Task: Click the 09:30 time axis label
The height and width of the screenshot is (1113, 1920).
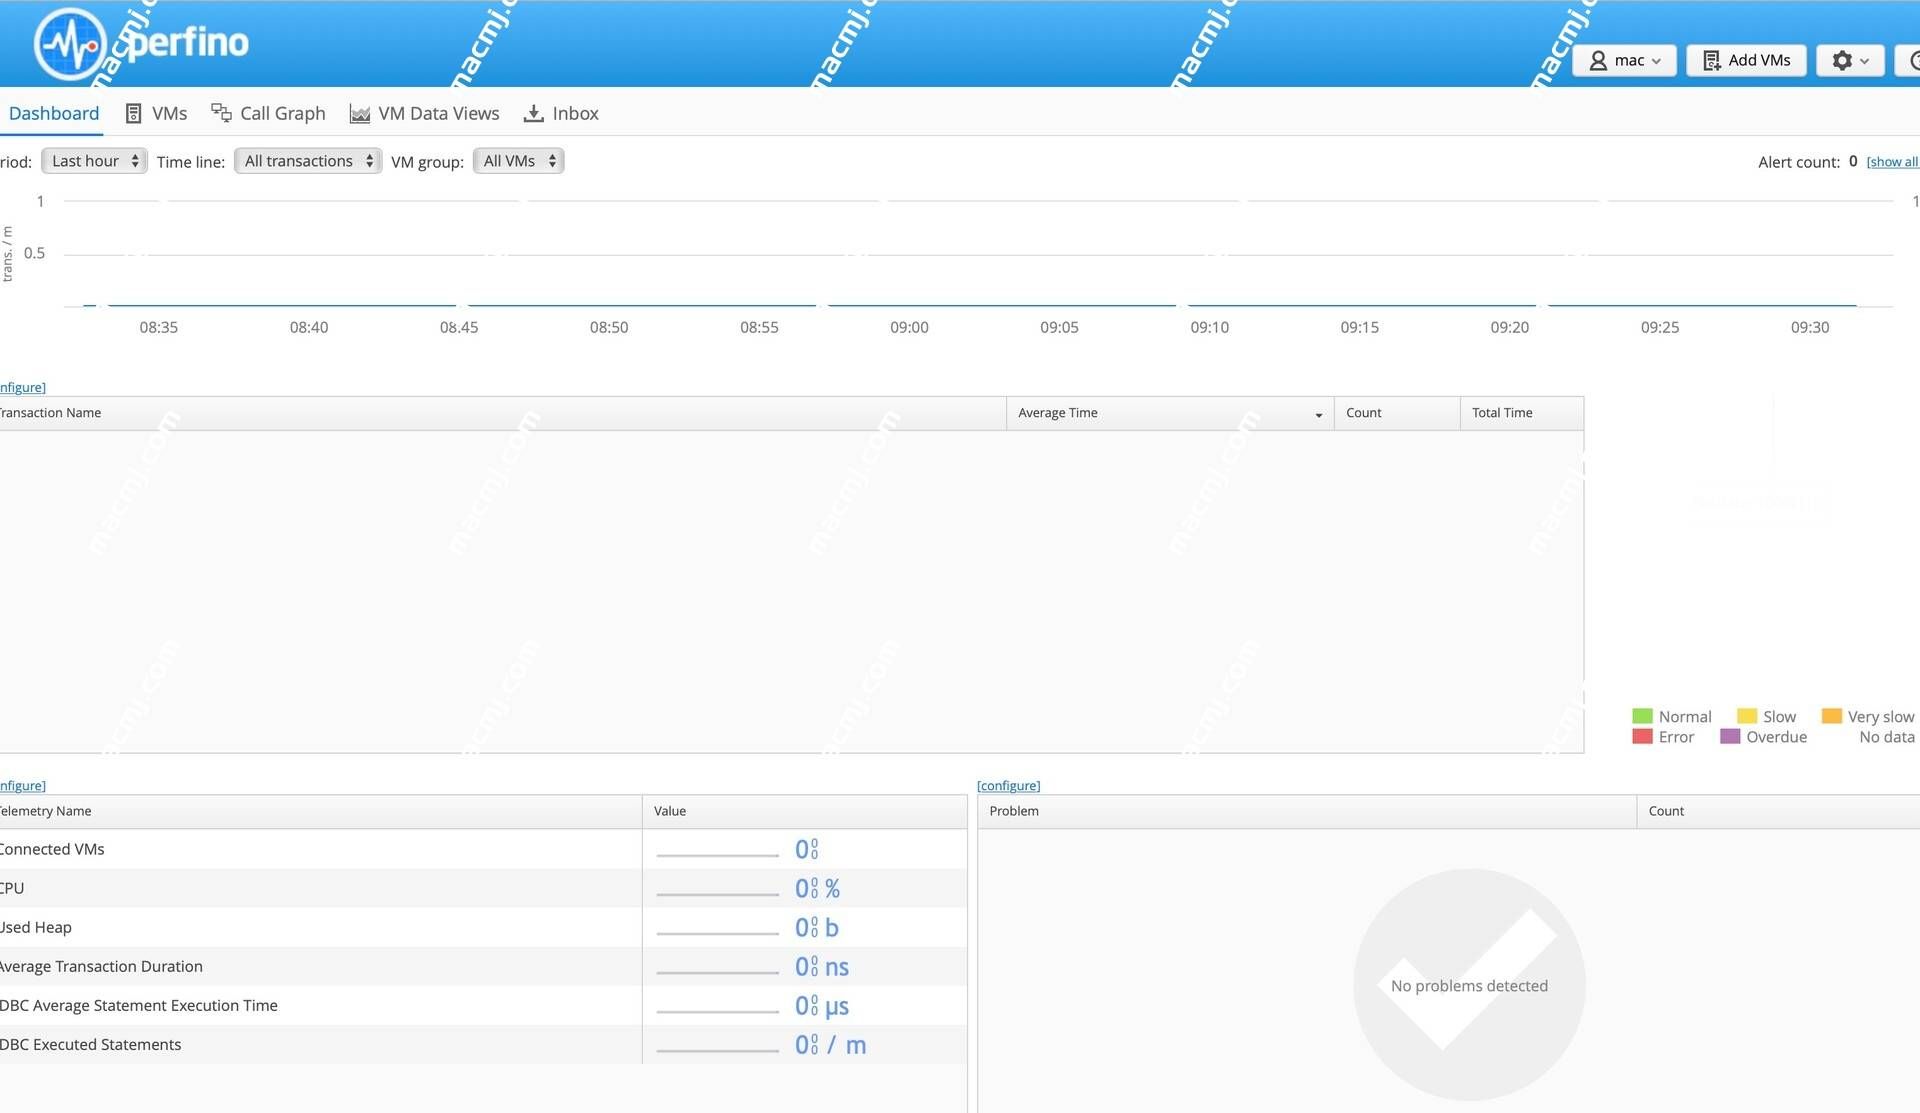Action: (x=1810, y=327)
